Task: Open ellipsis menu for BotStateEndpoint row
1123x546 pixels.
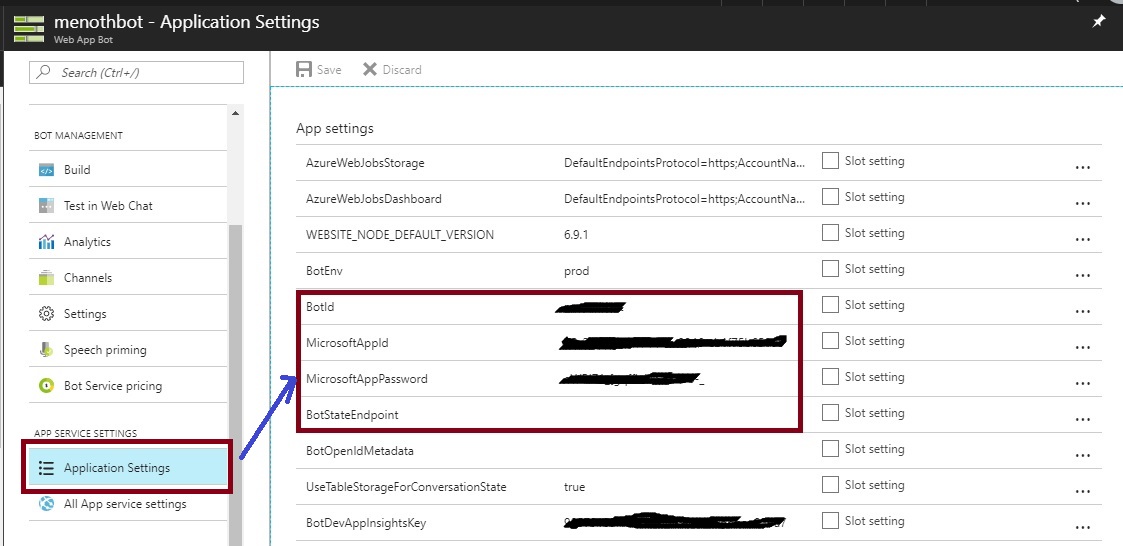Action: pyautogui.click(x=1082, y=420)
